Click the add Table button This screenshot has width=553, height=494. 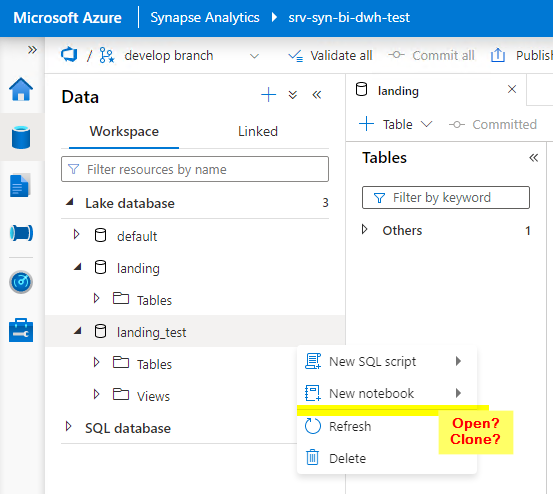click(x=386, y=124)
